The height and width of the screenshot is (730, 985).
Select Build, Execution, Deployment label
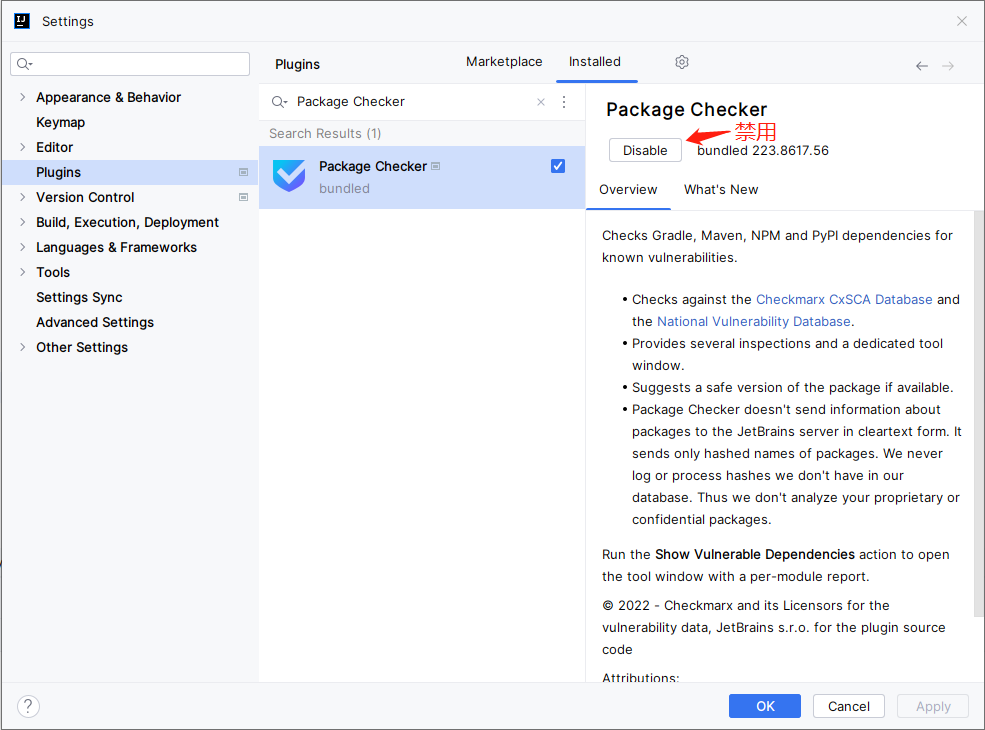[127, 222]
